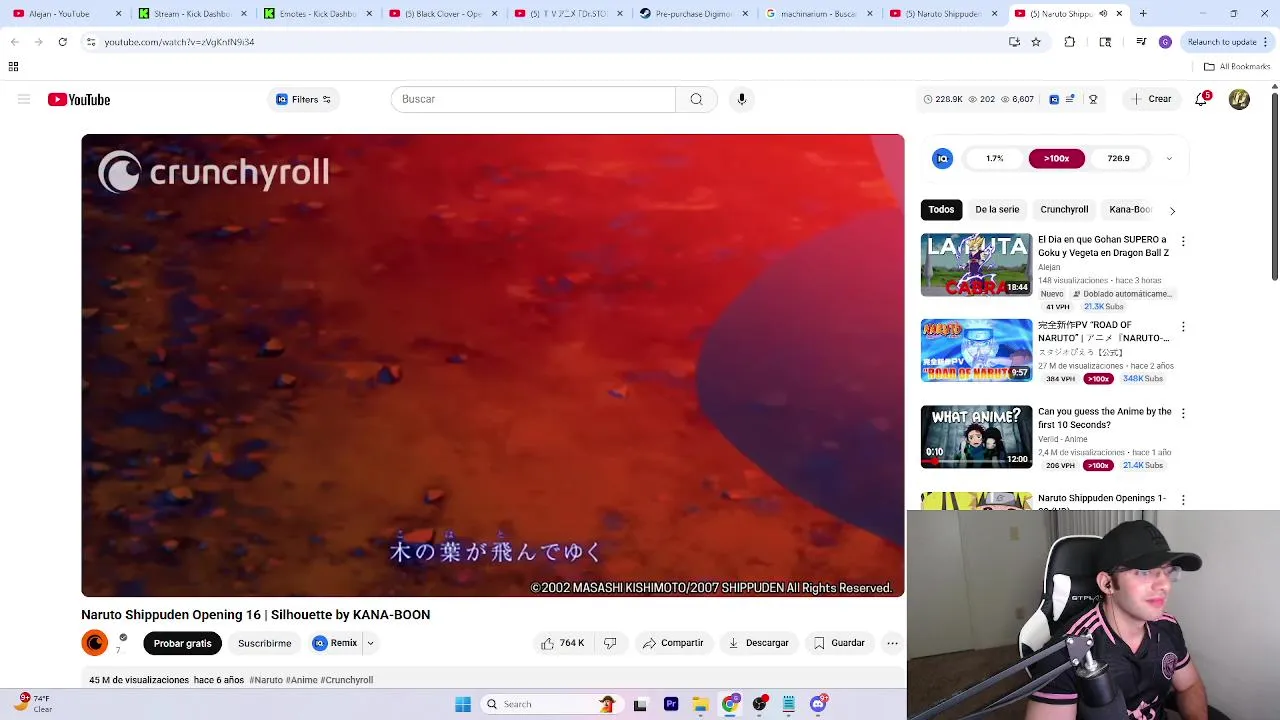Open the Gohan SUPERO a Goku video thumbnail
The height and width of the screenshot is (720, 1280).
coord(976,265)
